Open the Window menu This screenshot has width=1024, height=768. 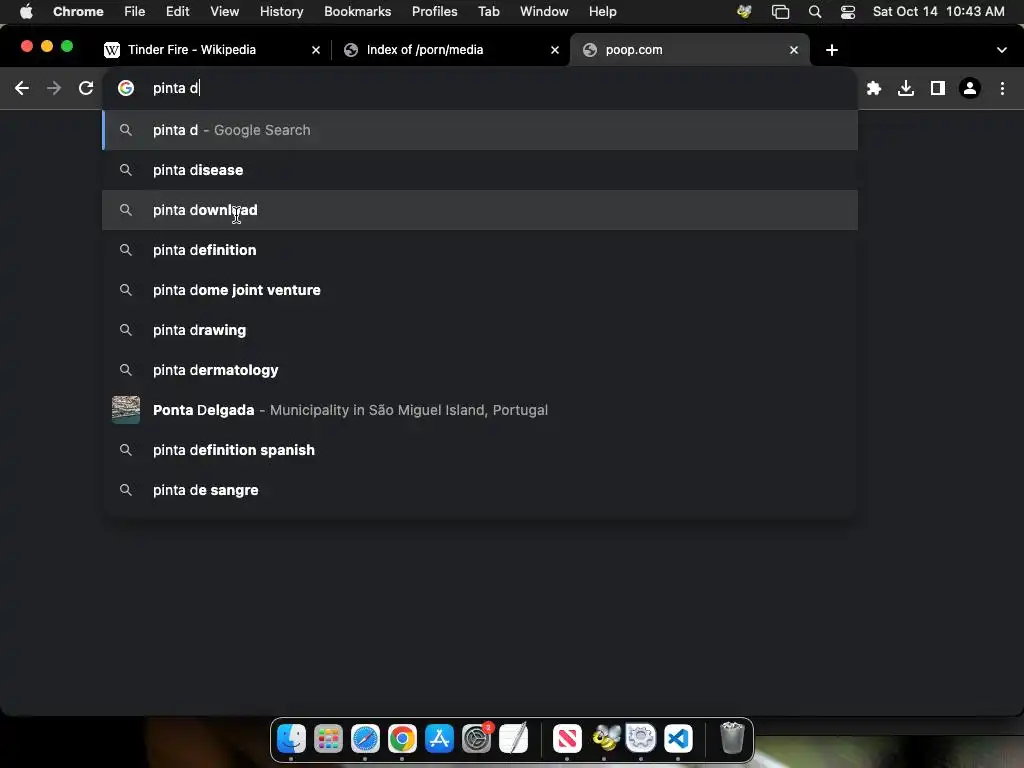tap(544, 12)
